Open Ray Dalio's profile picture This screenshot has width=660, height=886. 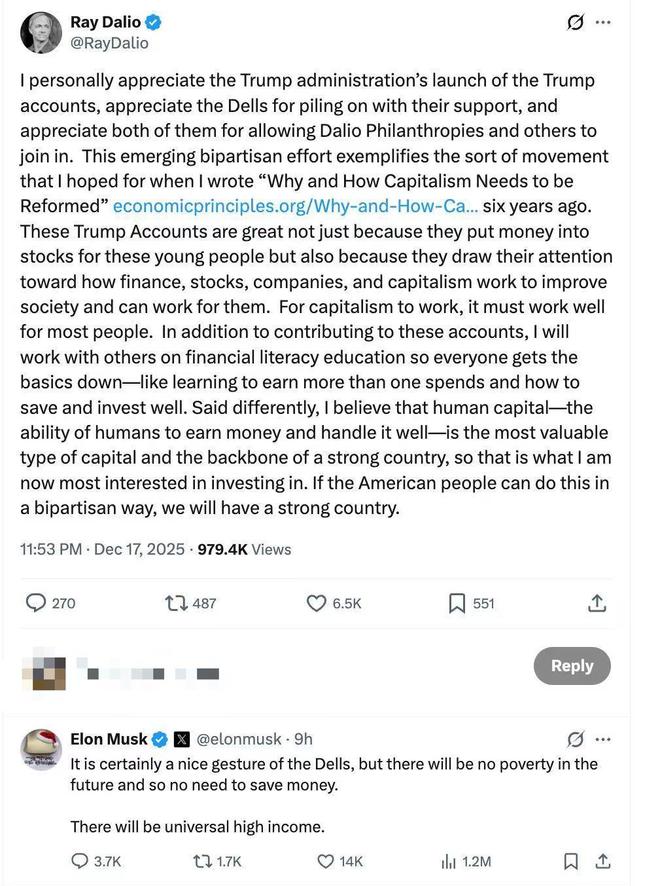click(41, 33)
